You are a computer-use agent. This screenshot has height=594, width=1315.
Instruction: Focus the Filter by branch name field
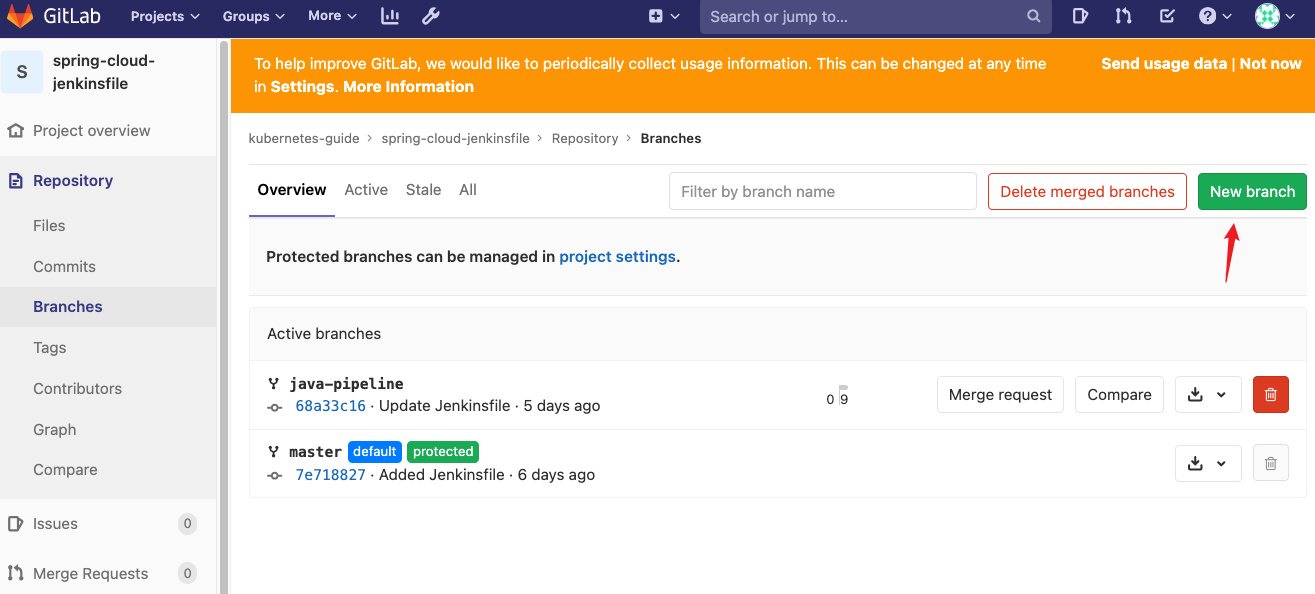pos(823,192)
